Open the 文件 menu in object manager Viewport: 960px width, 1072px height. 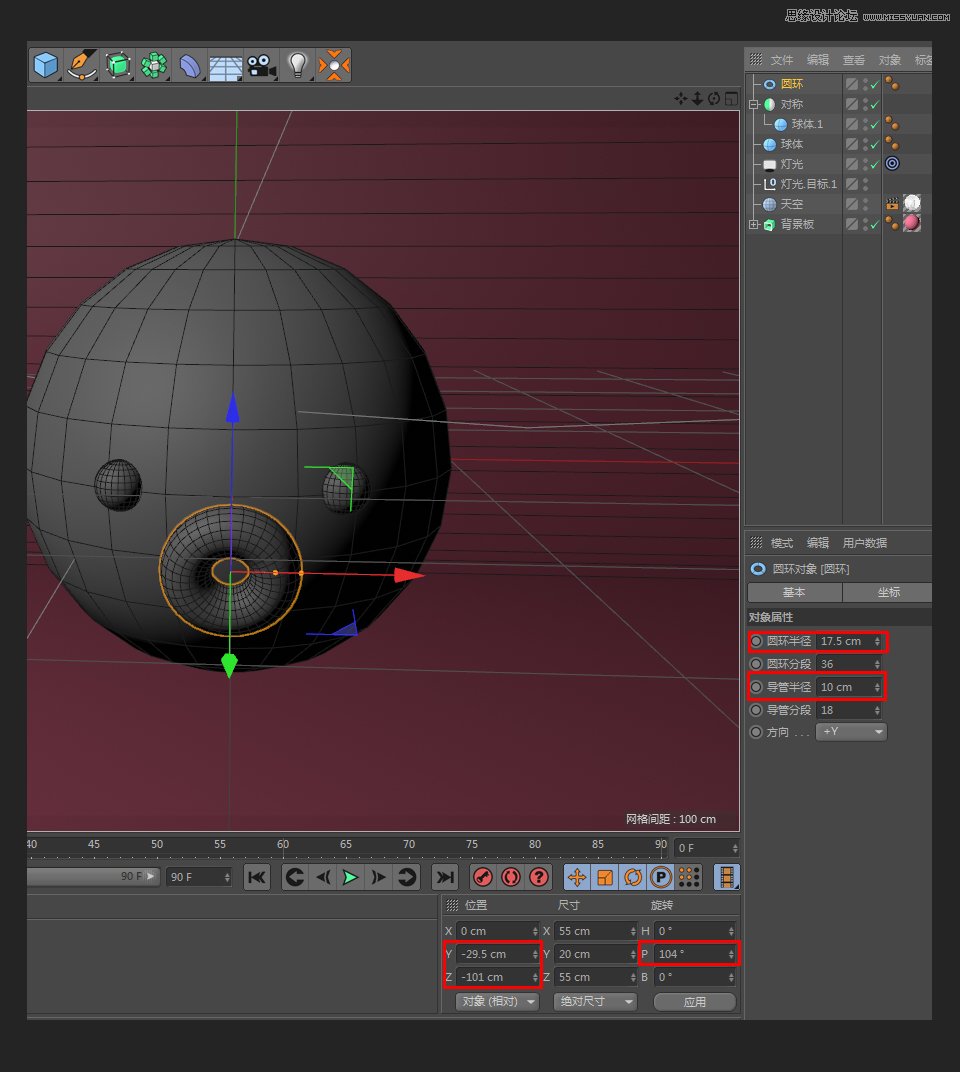[781, 60]
